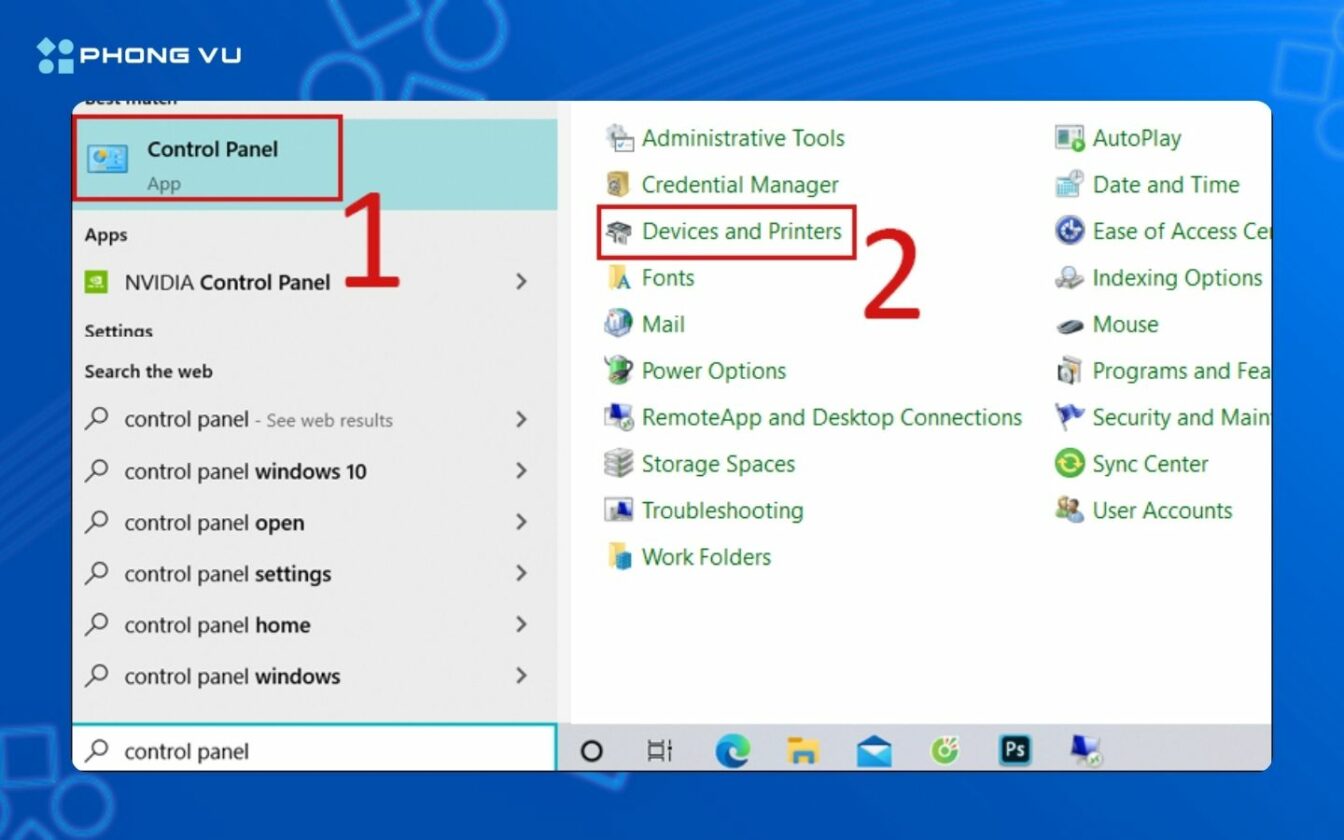The width and height of the screenshot is (1344, 840).
Task: Expand the 'control panel home' suggestion arrow
Action: 521,624
